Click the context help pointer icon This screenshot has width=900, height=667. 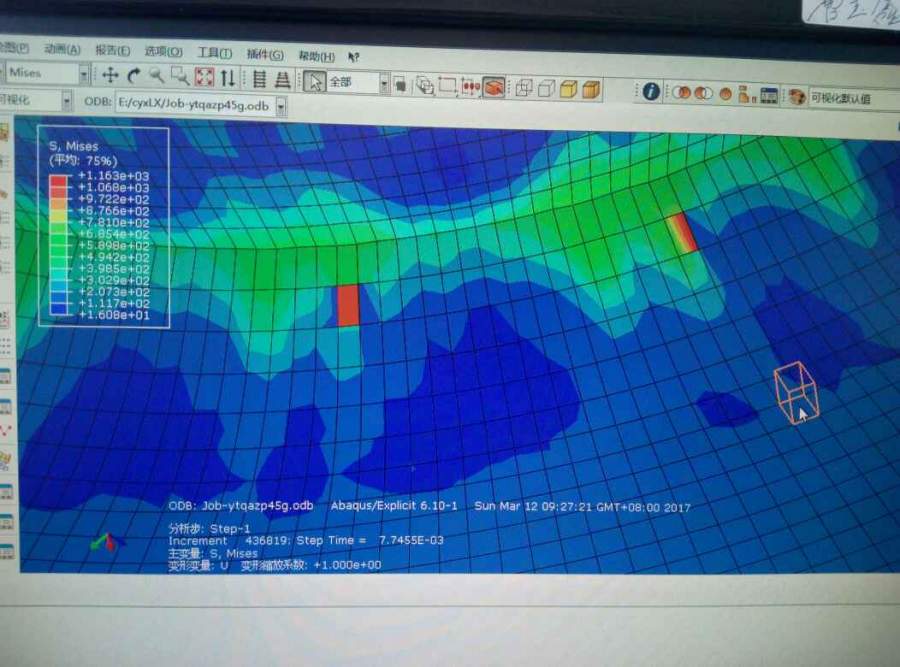click(353, 57)
